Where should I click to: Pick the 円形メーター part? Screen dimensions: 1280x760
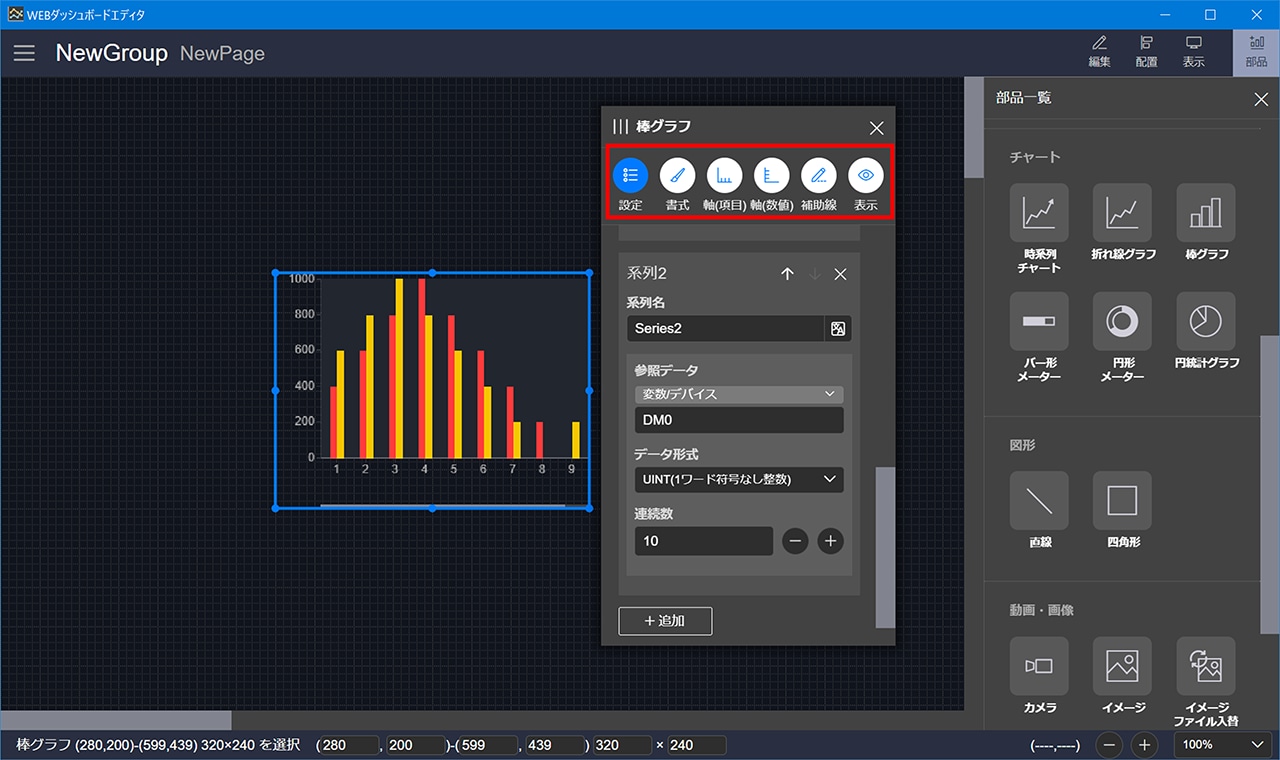1122,321
